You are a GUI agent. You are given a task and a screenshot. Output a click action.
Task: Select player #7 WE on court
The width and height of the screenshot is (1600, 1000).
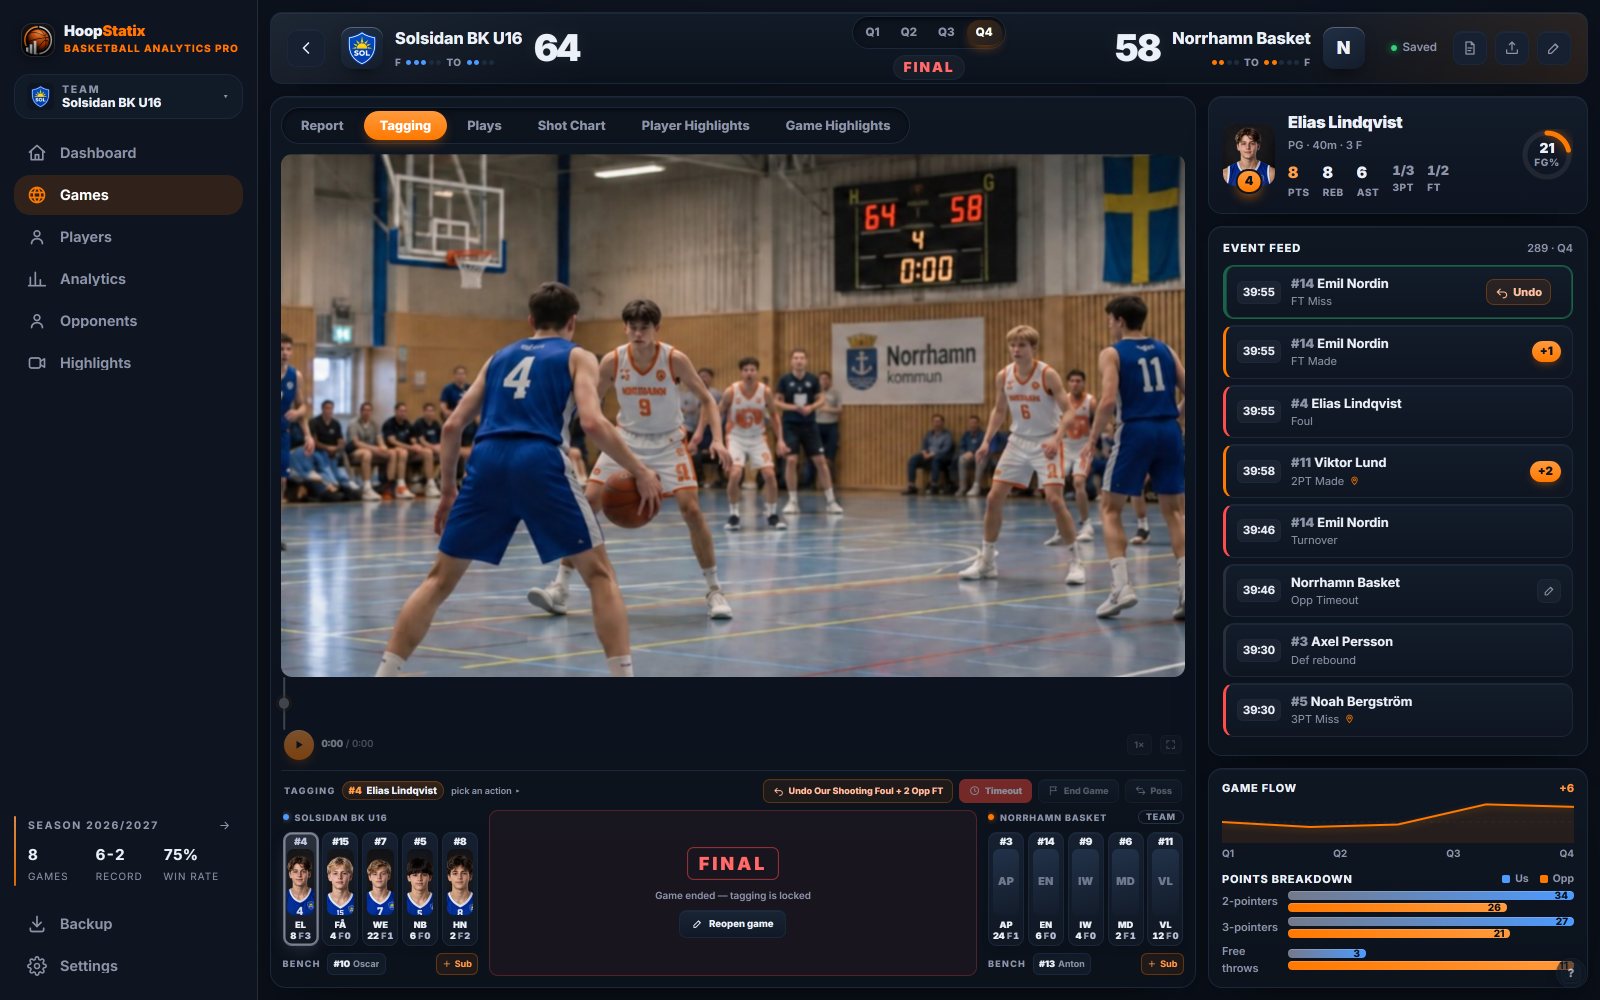(x=380, y=889)
